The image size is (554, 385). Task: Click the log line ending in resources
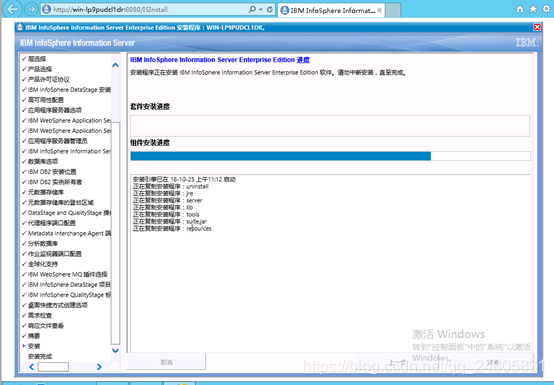click(x=172, y=229)
